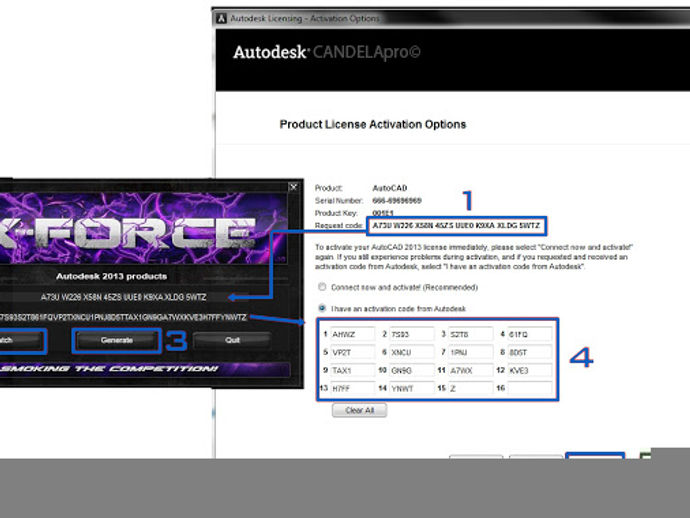Click activation code field 7 containing 1PNJ

[x=470, y=353]
